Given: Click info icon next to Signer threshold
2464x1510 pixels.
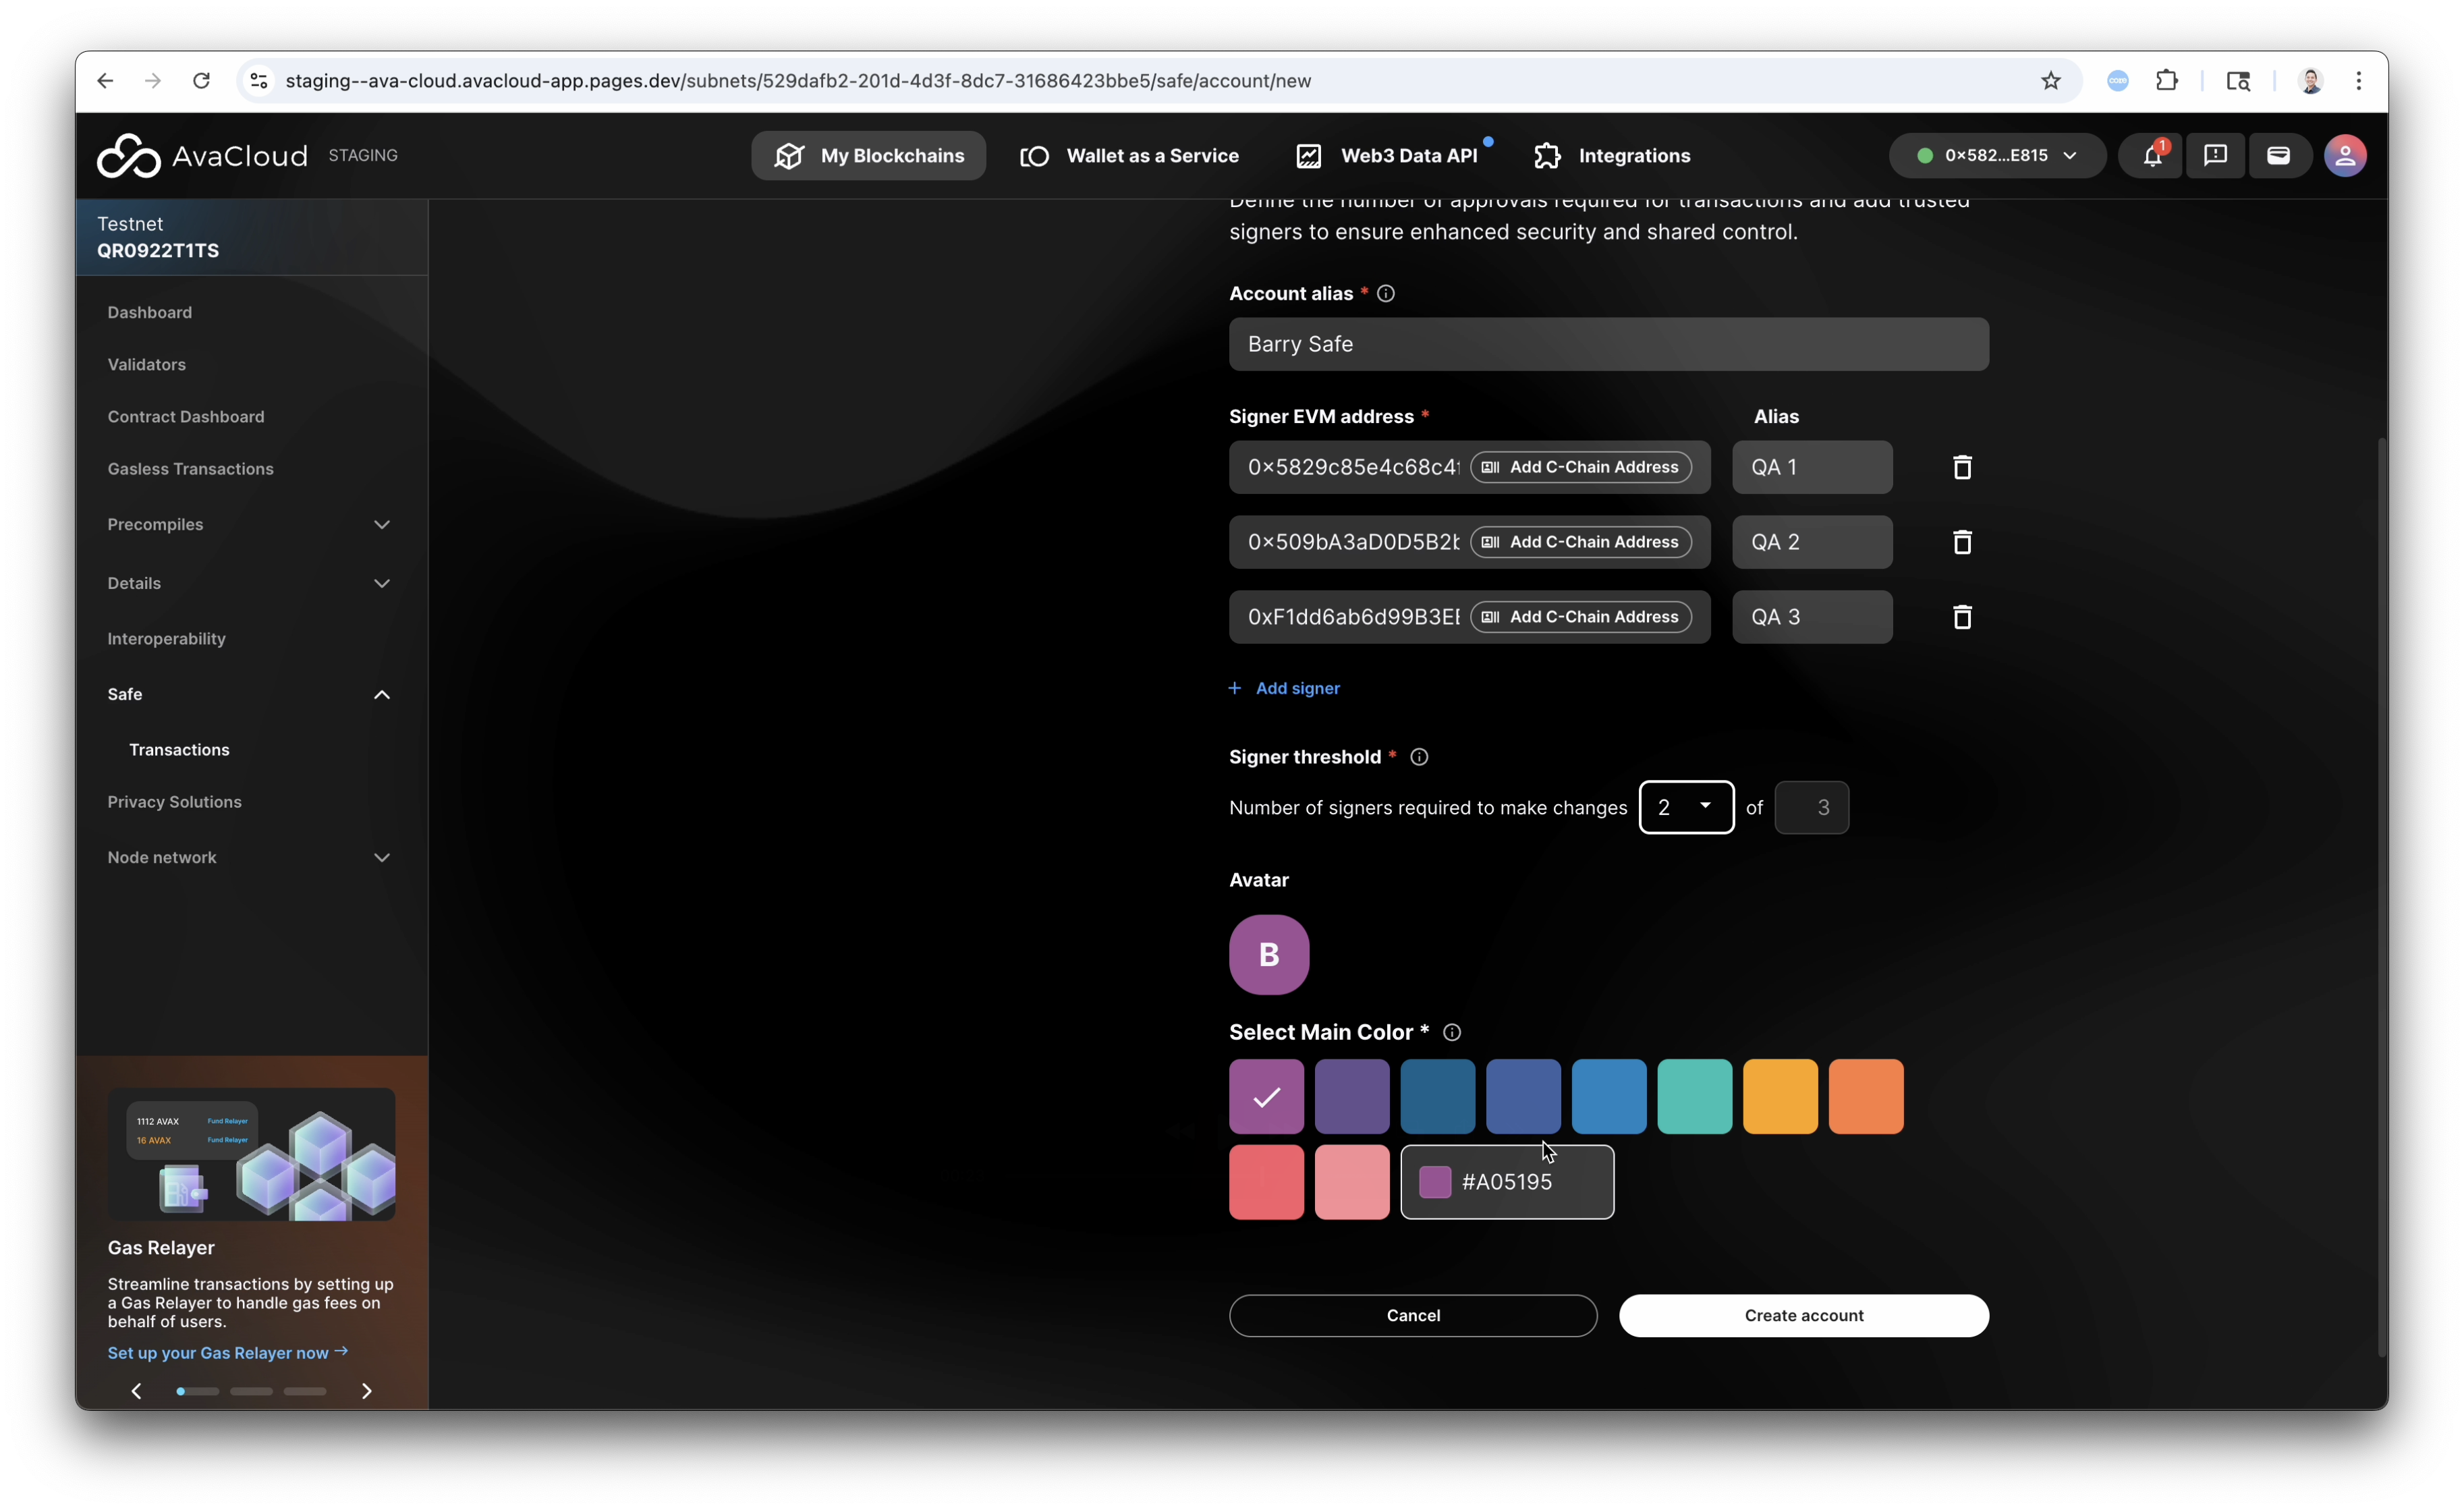Looking at the screenshot, I should 1419,757.
